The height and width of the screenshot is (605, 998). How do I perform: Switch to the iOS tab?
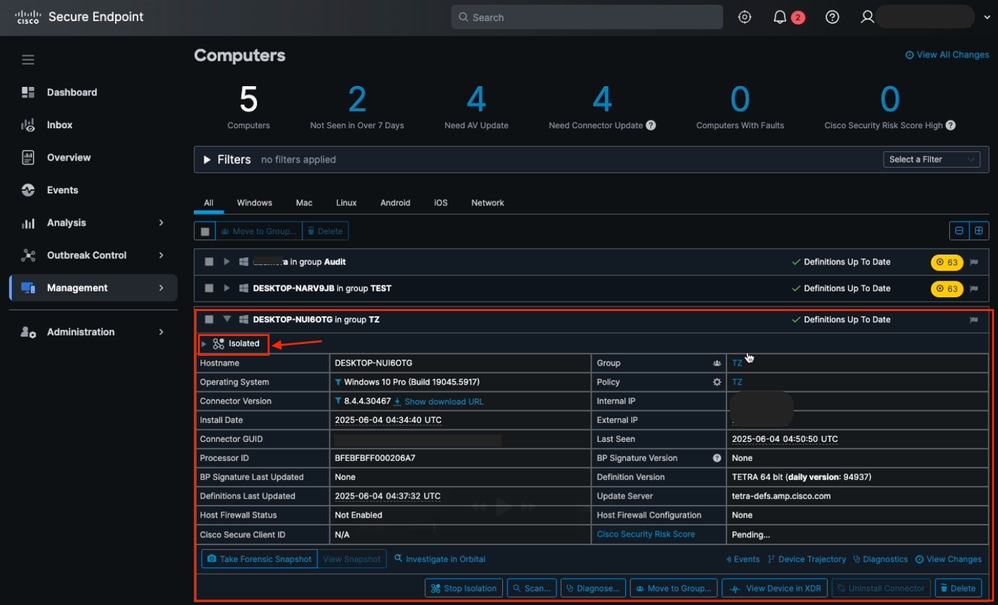[440, 202]
